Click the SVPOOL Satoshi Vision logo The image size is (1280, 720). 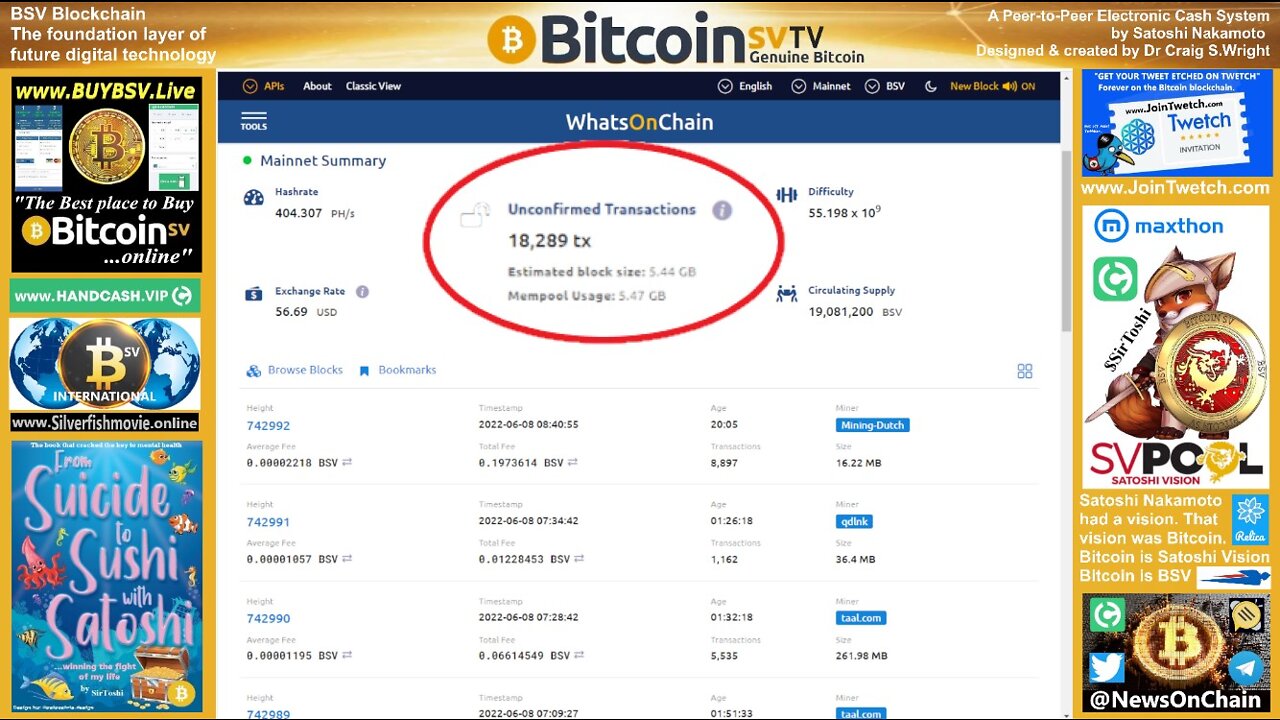coord(1174,465)
